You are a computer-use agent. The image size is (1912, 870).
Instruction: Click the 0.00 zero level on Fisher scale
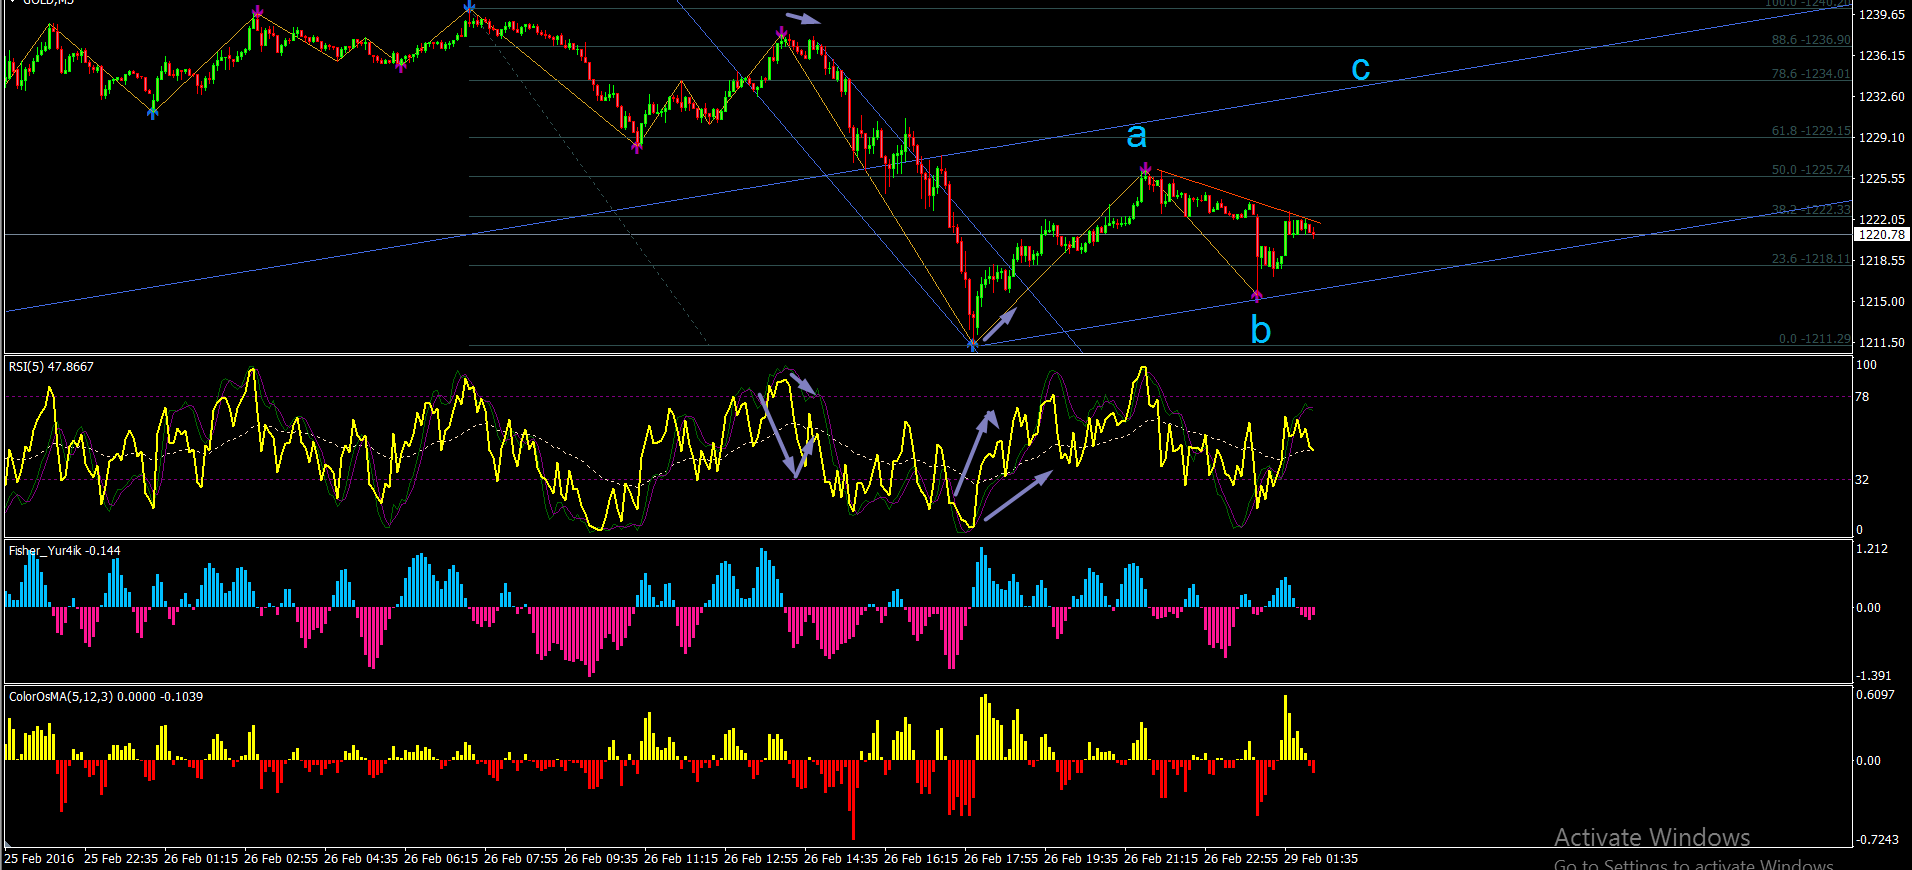1868,608
